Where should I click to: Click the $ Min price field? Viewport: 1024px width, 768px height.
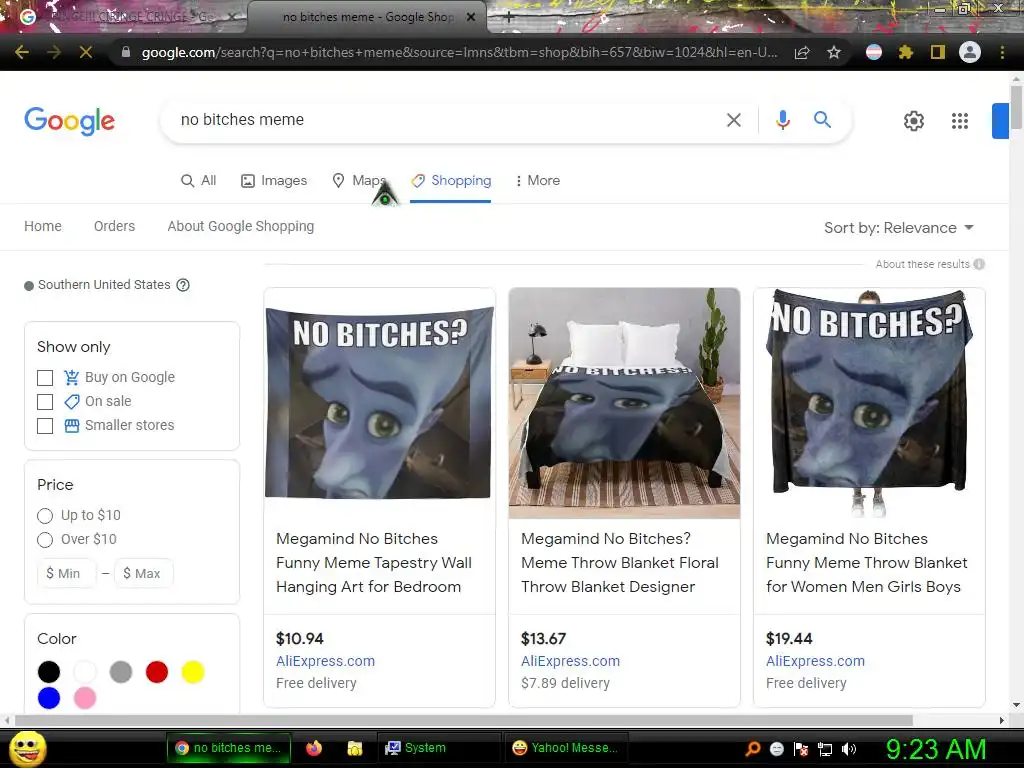(x=67, y=573)
